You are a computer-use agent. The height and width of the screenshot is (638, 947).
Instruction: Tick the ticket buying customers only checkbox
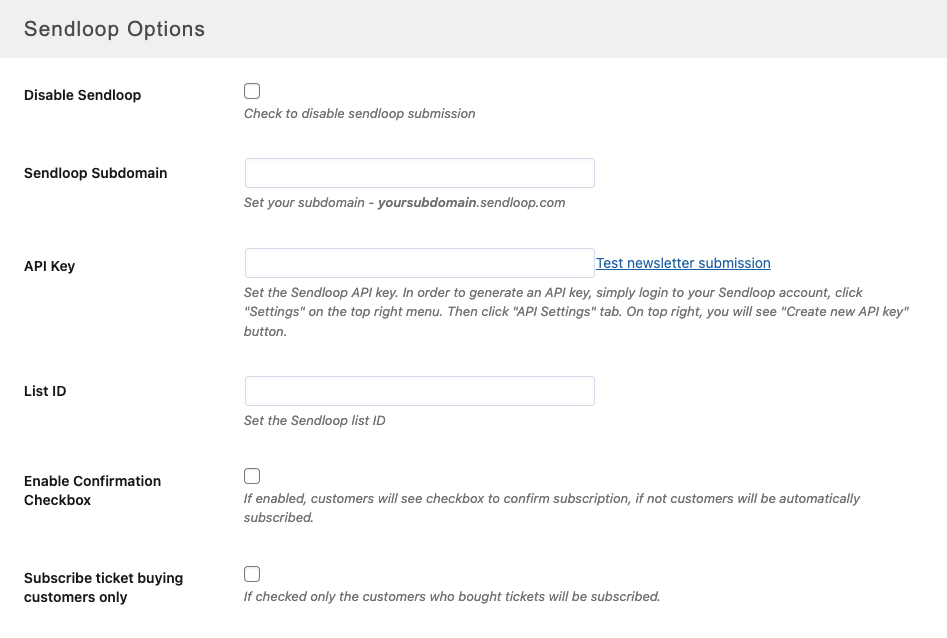252,574
